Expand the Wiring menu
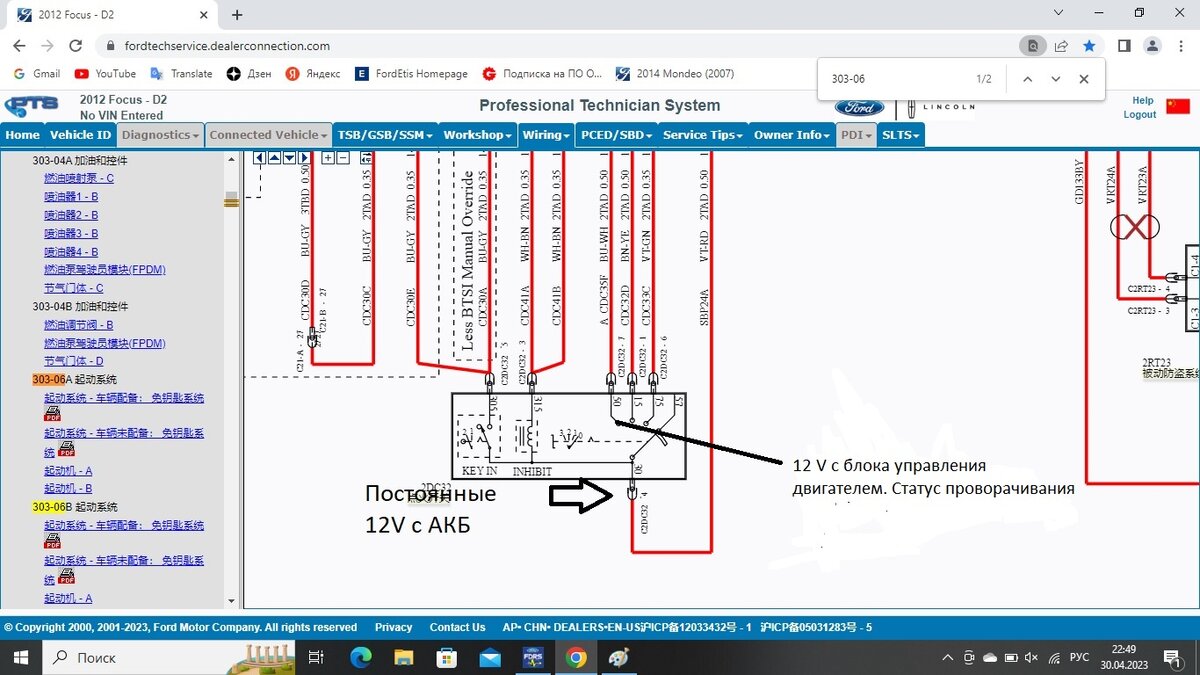Screen dimensions: 1200x675 [546, 135]
